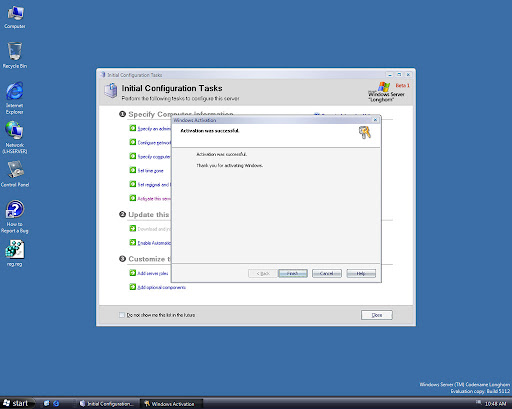
Task: Select the reg.reg file on the desktop
Action: (x=15, y=253)
